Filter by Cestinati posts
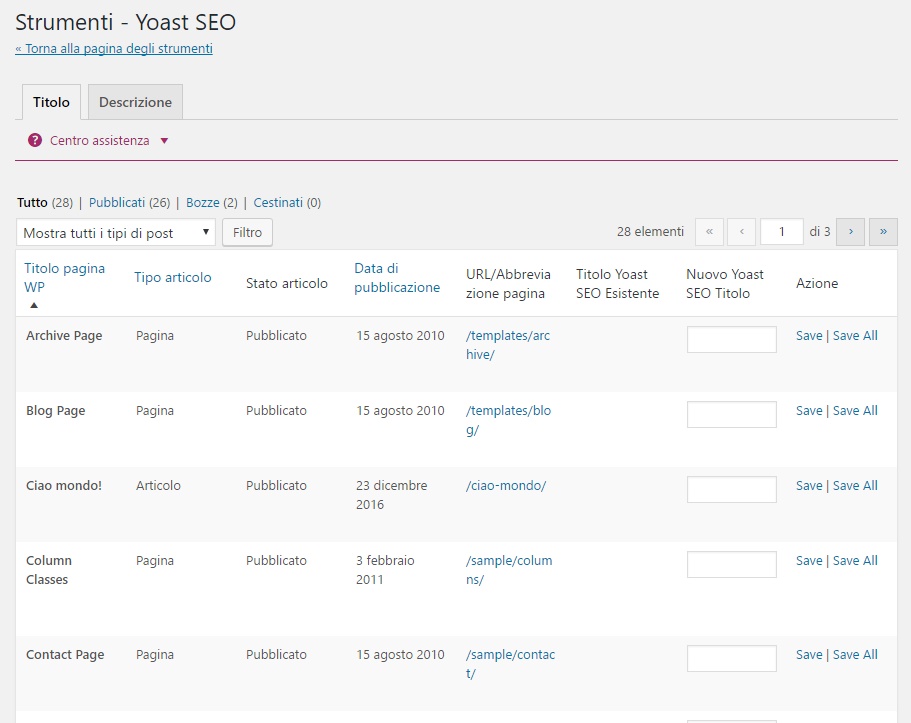 pos(278,203)
